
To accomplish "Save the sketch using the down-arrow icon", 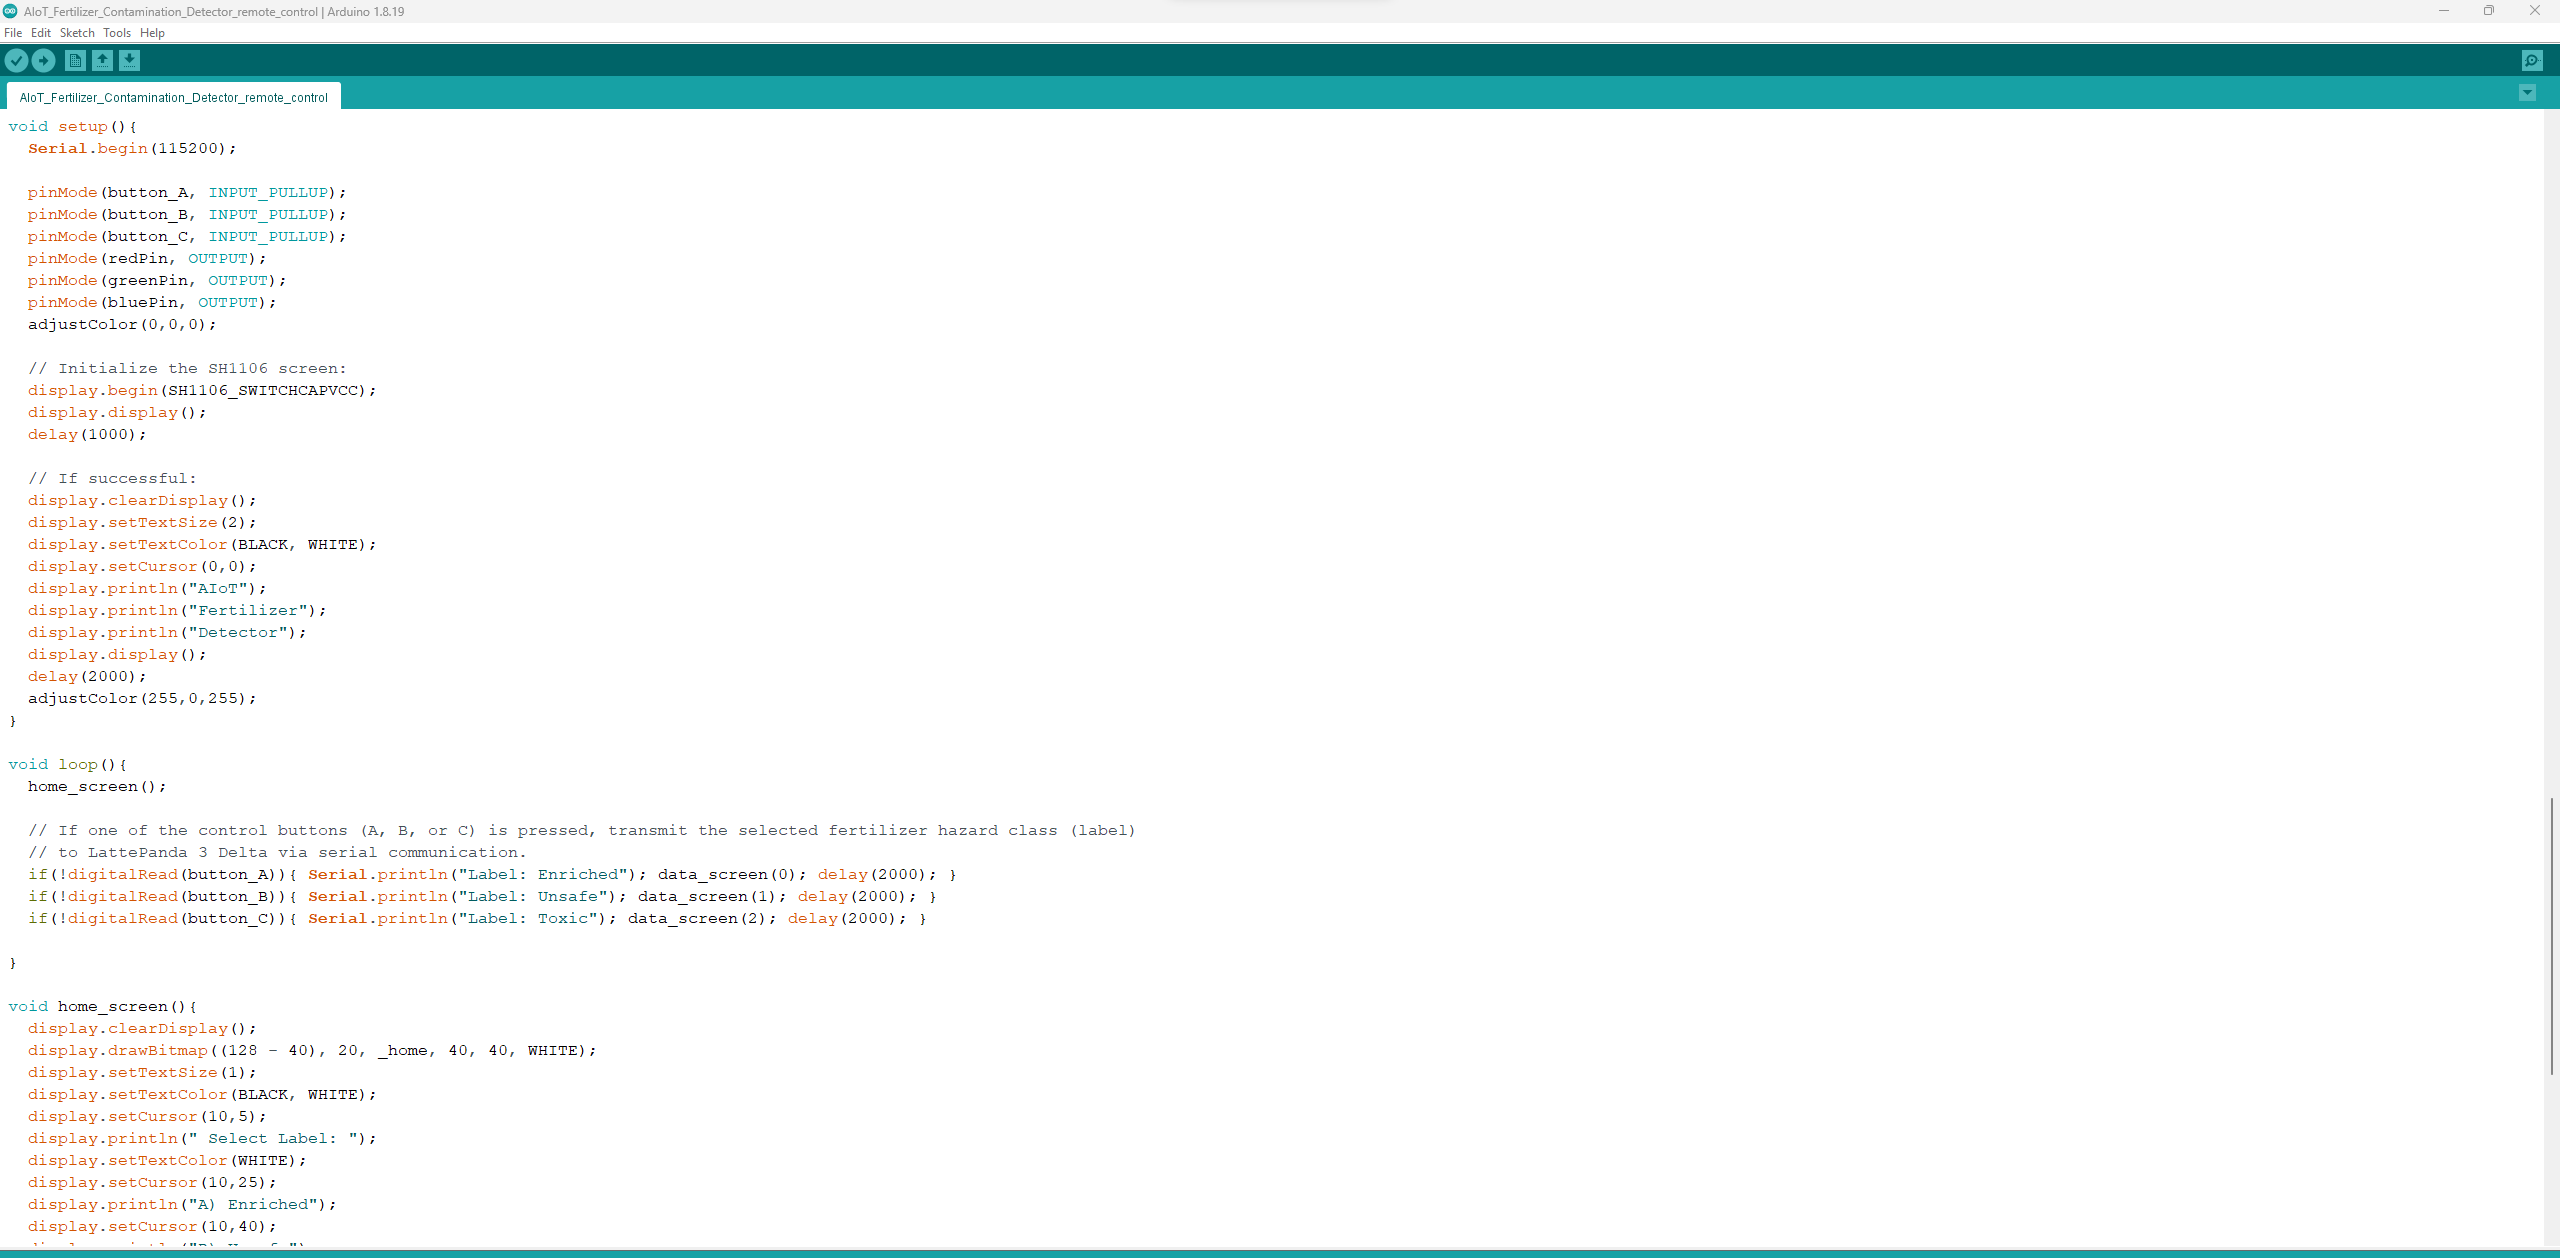I will (131, 60).
